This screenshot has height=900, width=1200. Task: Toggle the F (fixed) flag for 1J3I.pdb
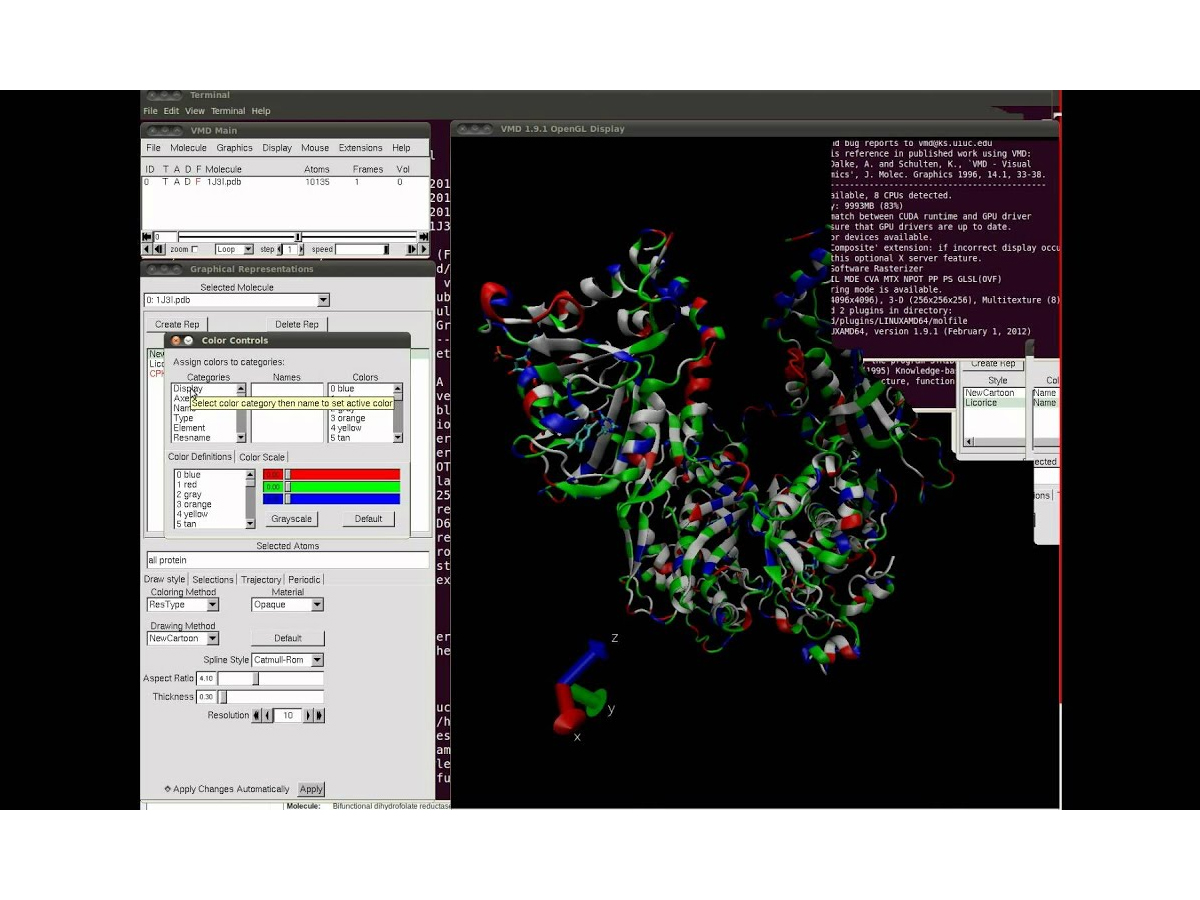tap(198, 182)
